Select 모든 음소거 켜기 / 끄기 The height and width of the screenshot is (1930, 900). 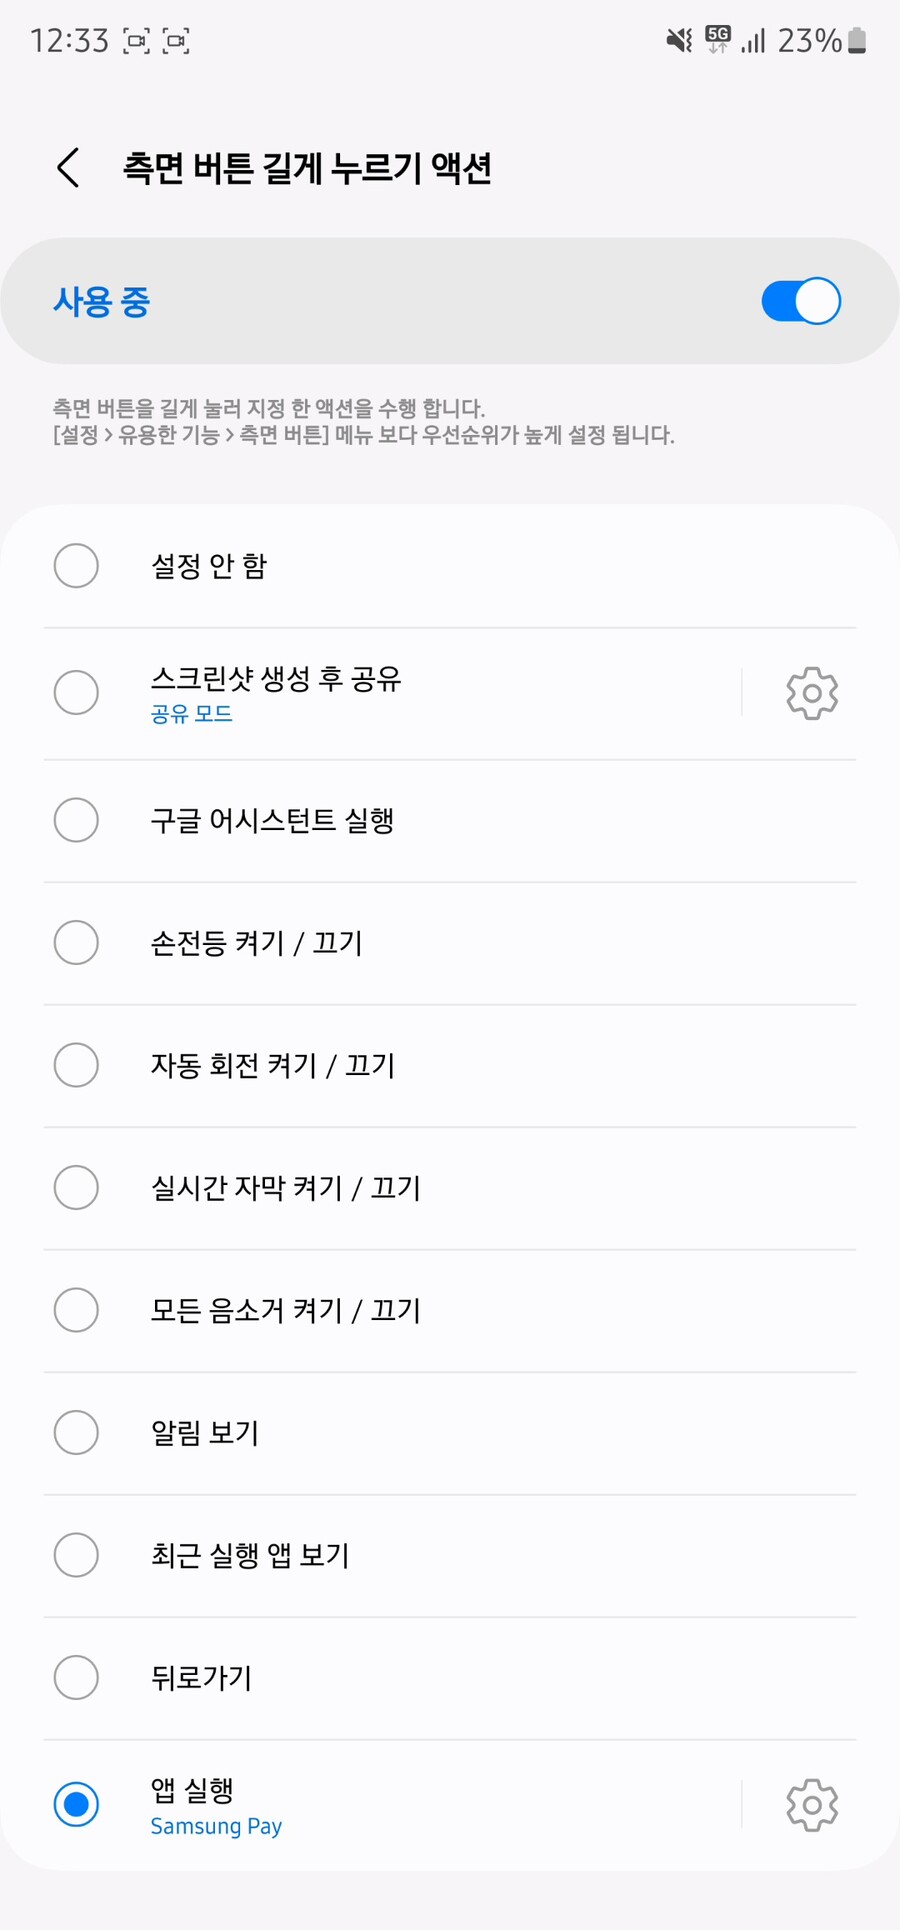pos(450,1310)
